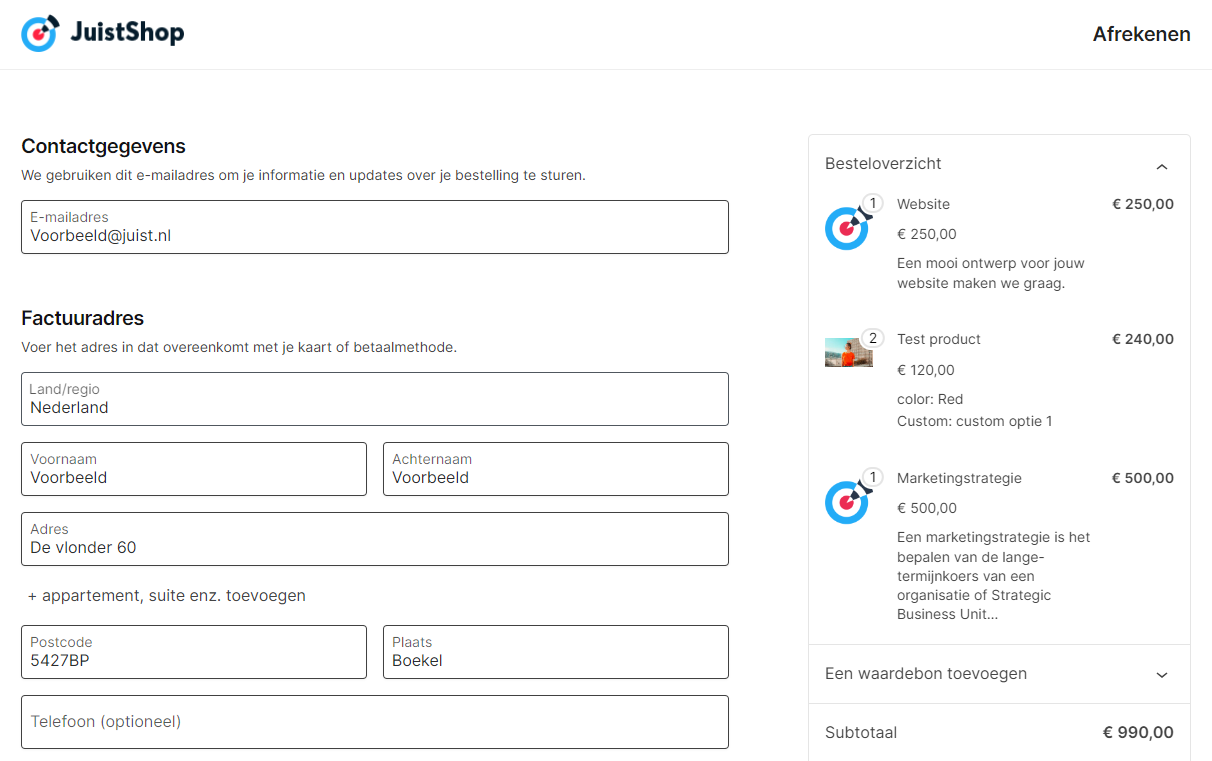This screenshot has height=761, width=1212.
Task: Click into the Voornaam field
Action: 193,469
